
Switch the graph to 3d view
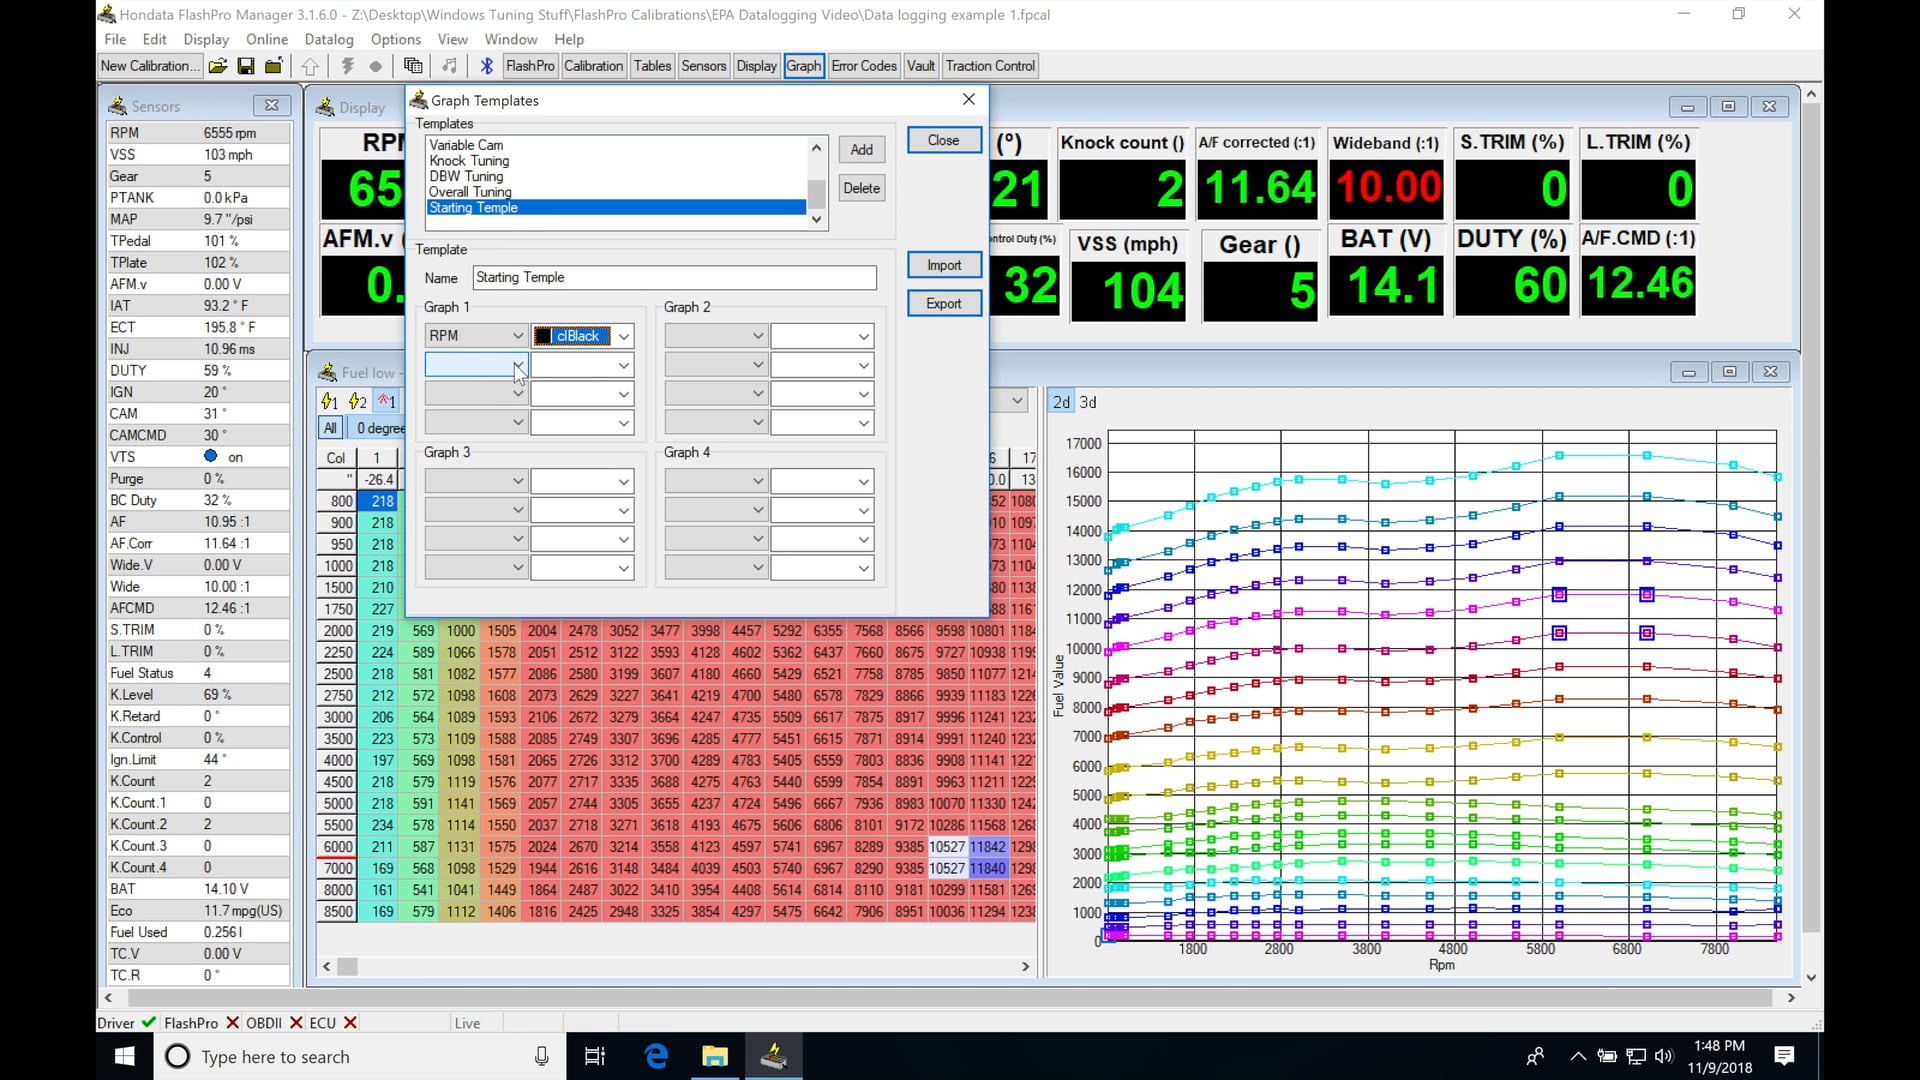point(1087,402)
